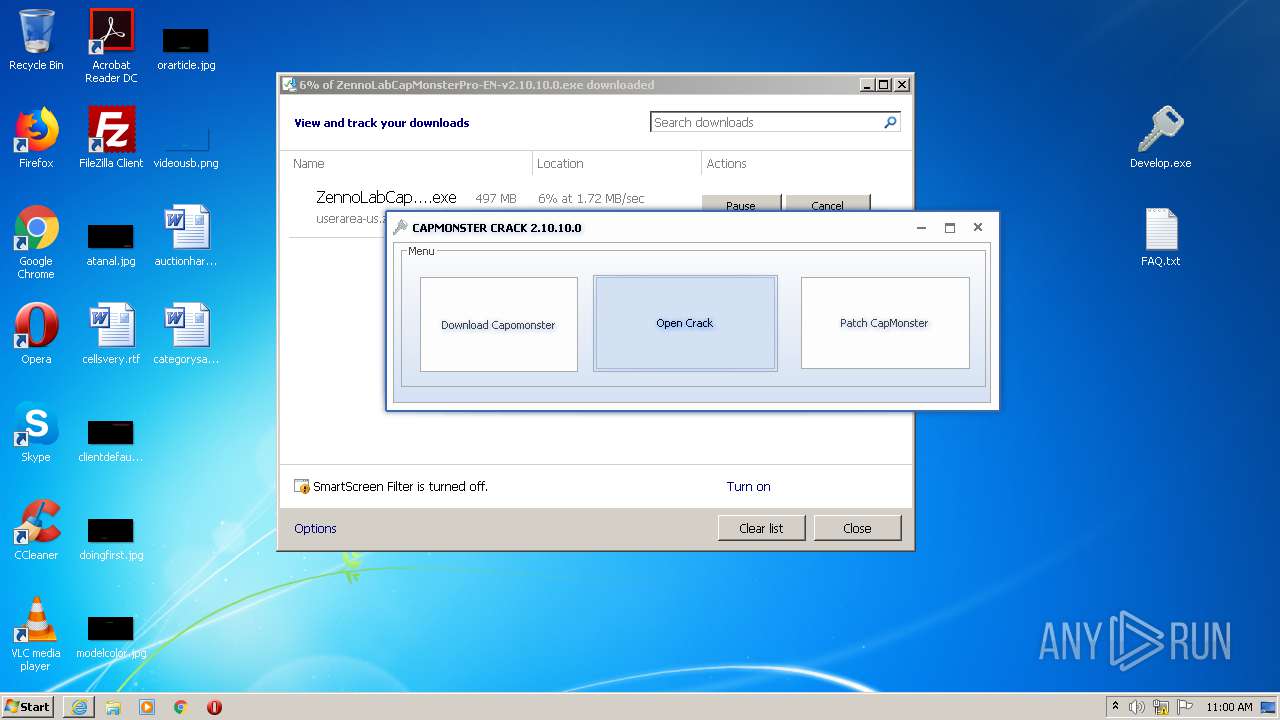Minimize the CAPMONSTER CRACK window
1280x720 pixels.
[921, 227]
